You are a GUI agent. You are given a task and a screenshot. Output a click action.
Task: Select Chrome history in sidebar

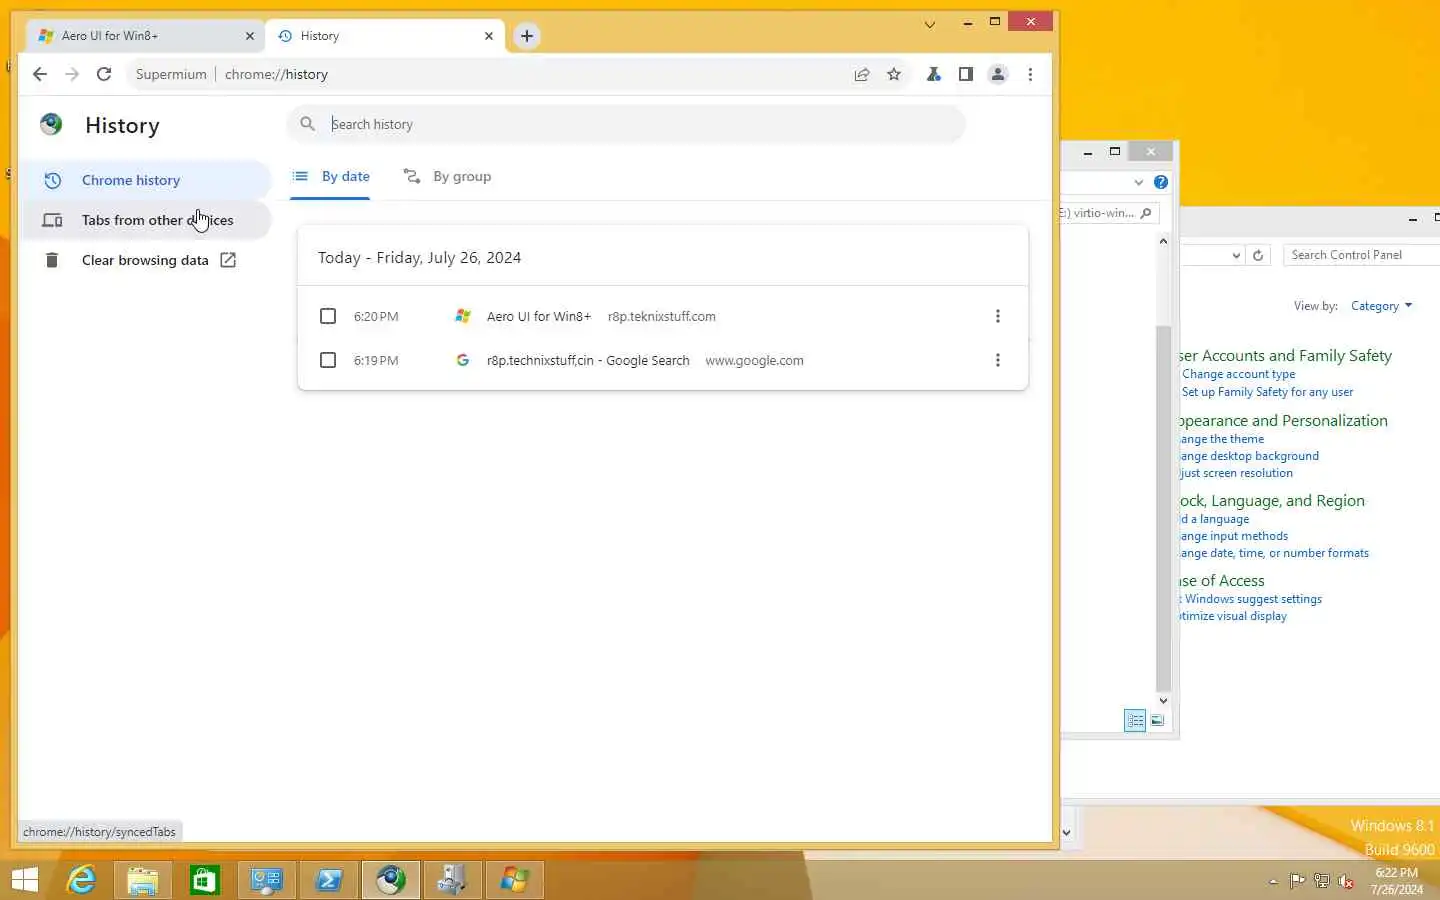(145, 180)
